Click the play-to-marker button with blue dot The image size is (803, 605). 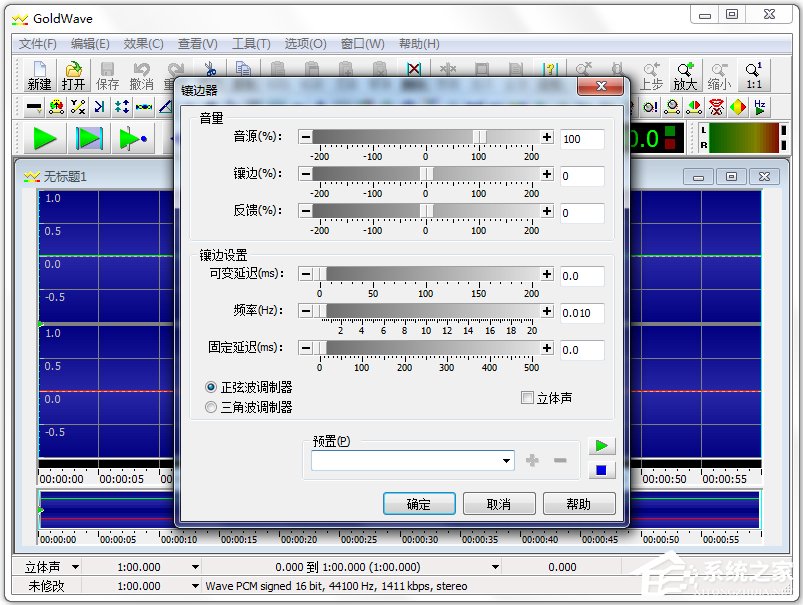(x=133, y=138)
